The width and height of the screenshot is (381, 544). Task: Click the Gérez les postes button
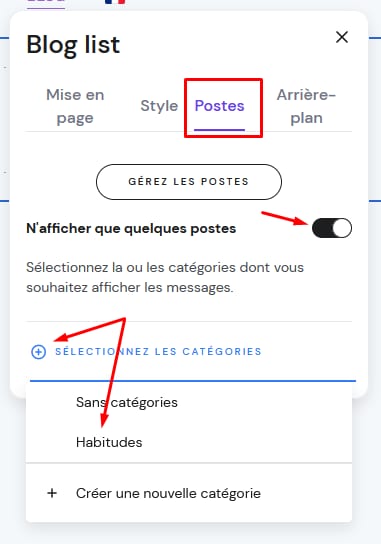[189, 182]
